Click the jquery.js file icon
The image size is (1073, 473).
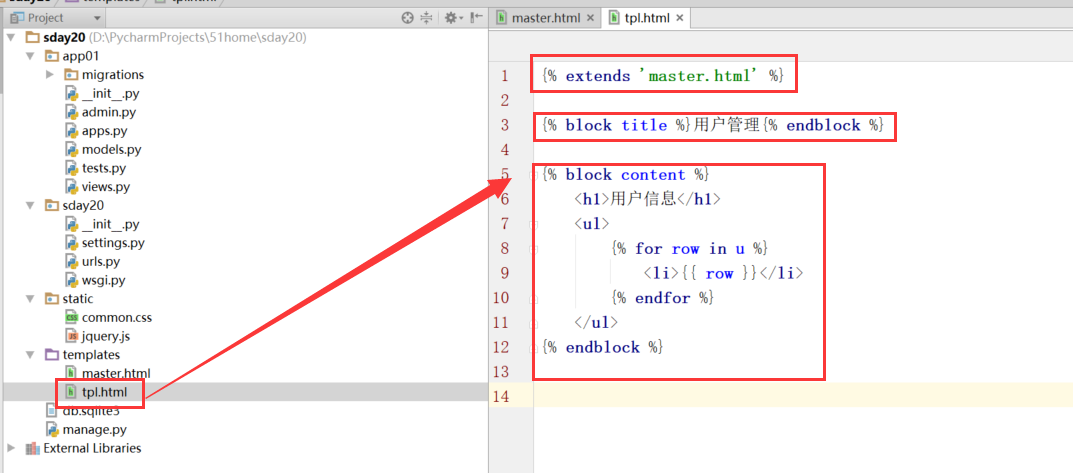click(71, 336)
